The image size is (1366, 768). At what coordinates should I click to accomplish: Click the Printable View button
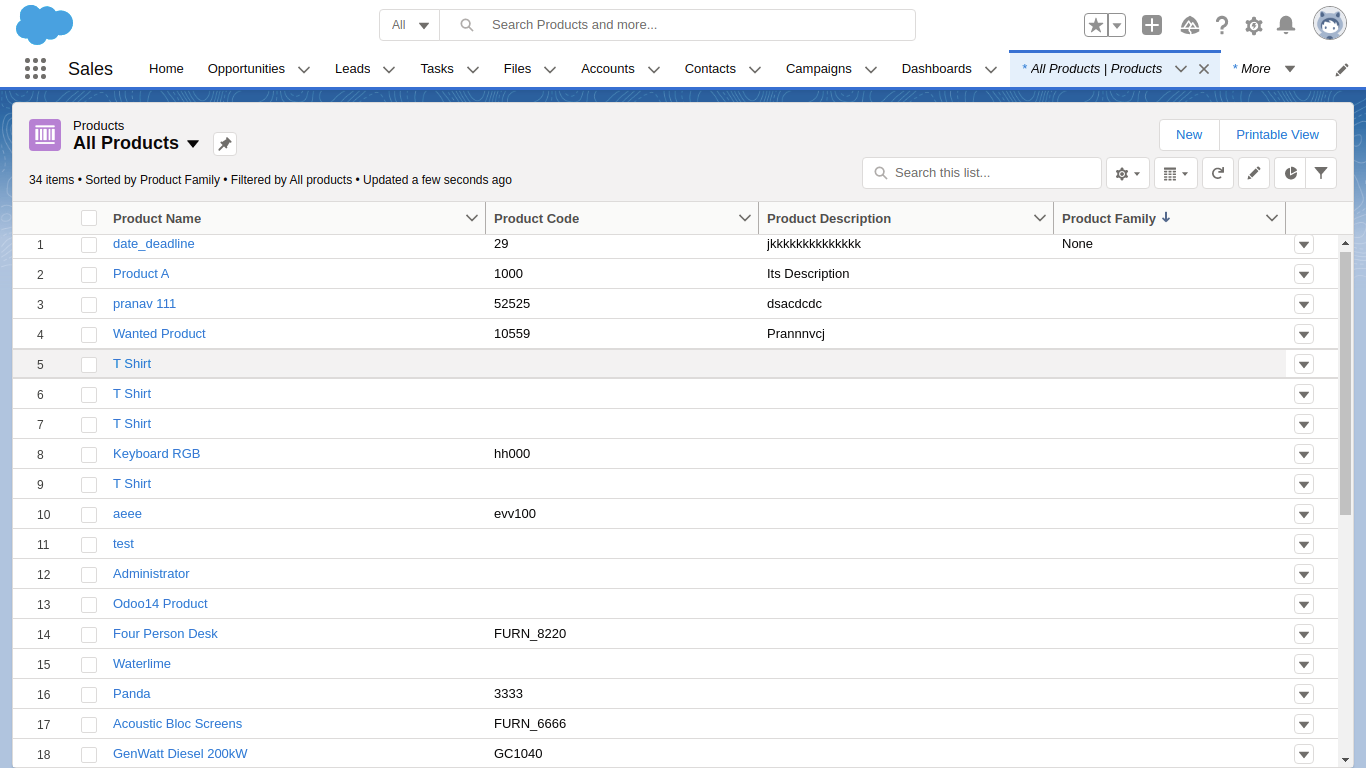click(1278, 135)
